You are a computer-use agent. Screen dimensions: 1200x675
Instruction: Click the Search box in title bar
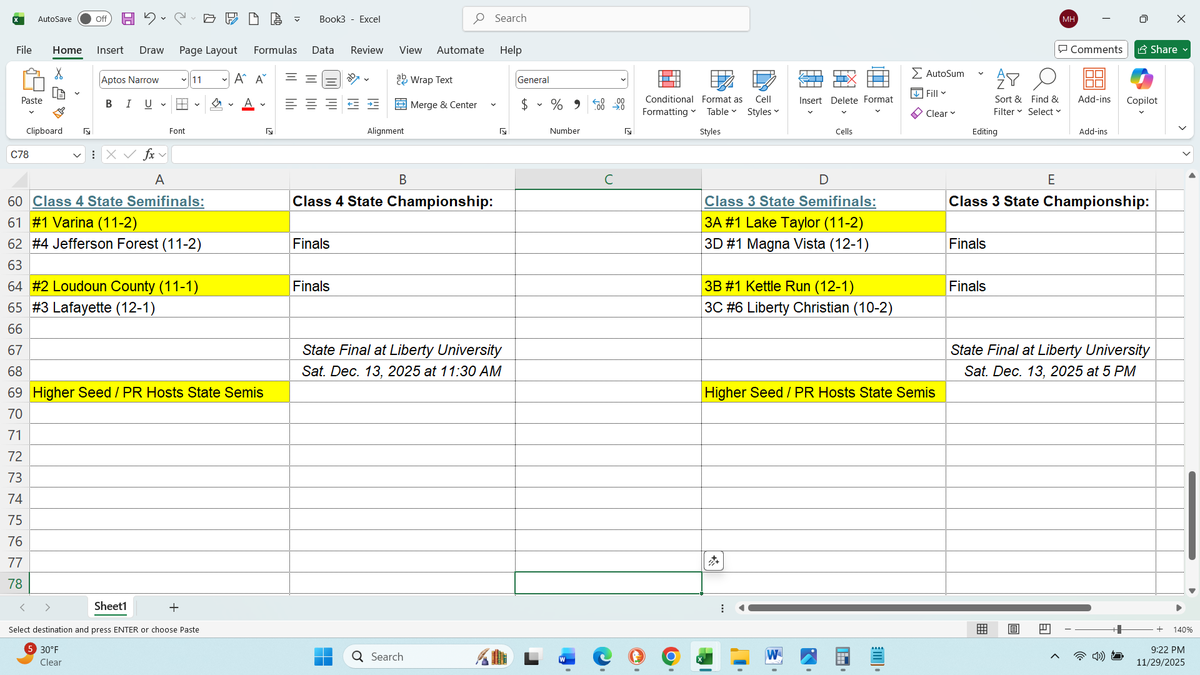pos(607,18)
